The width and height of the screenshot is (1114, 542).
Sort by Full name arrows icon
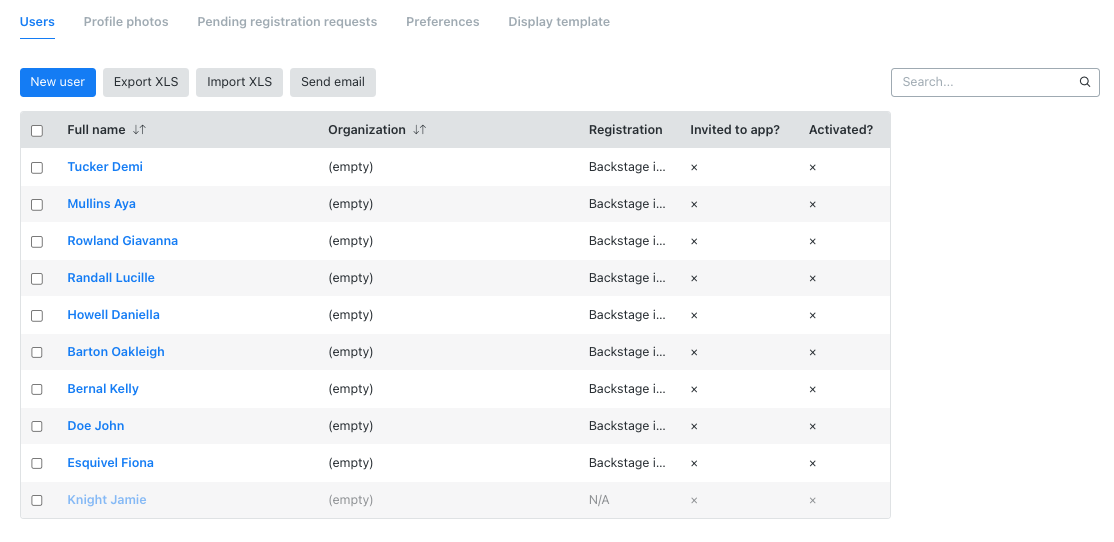(x=139, y=130)
